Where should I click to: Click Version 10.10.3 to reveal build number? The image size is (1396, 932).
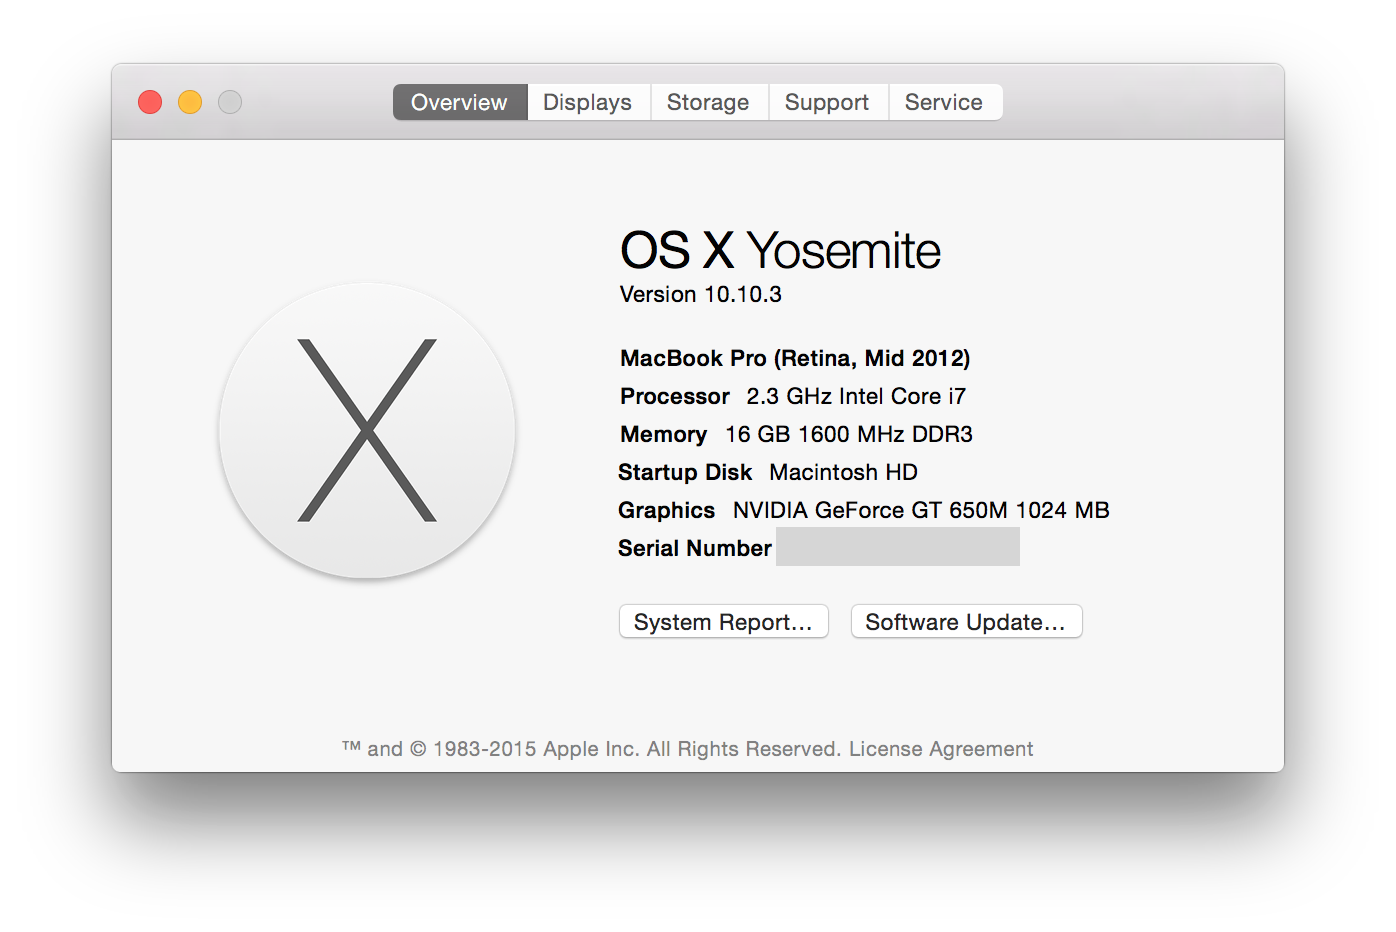(x=701, y=294)
